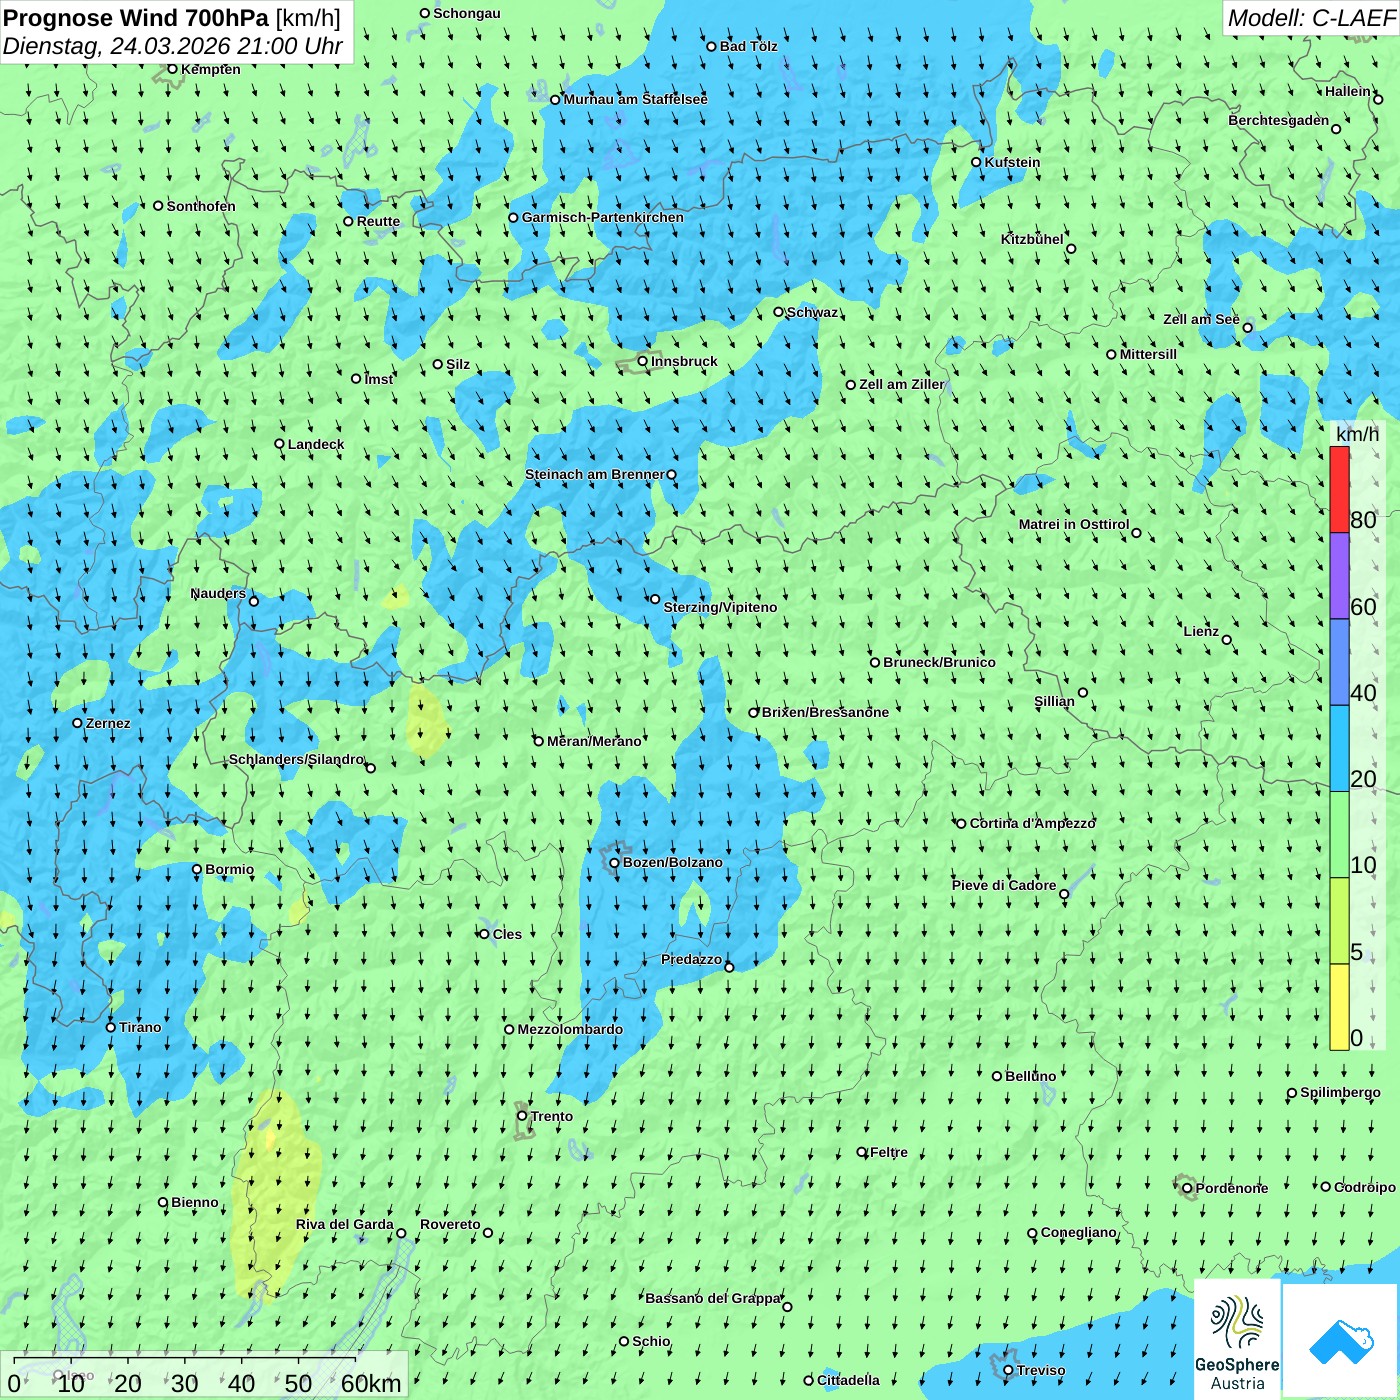Click the Cortina d'Ampezzo label
The width and height of the screenshot is (1400, 1400).
coord(1033,823)
